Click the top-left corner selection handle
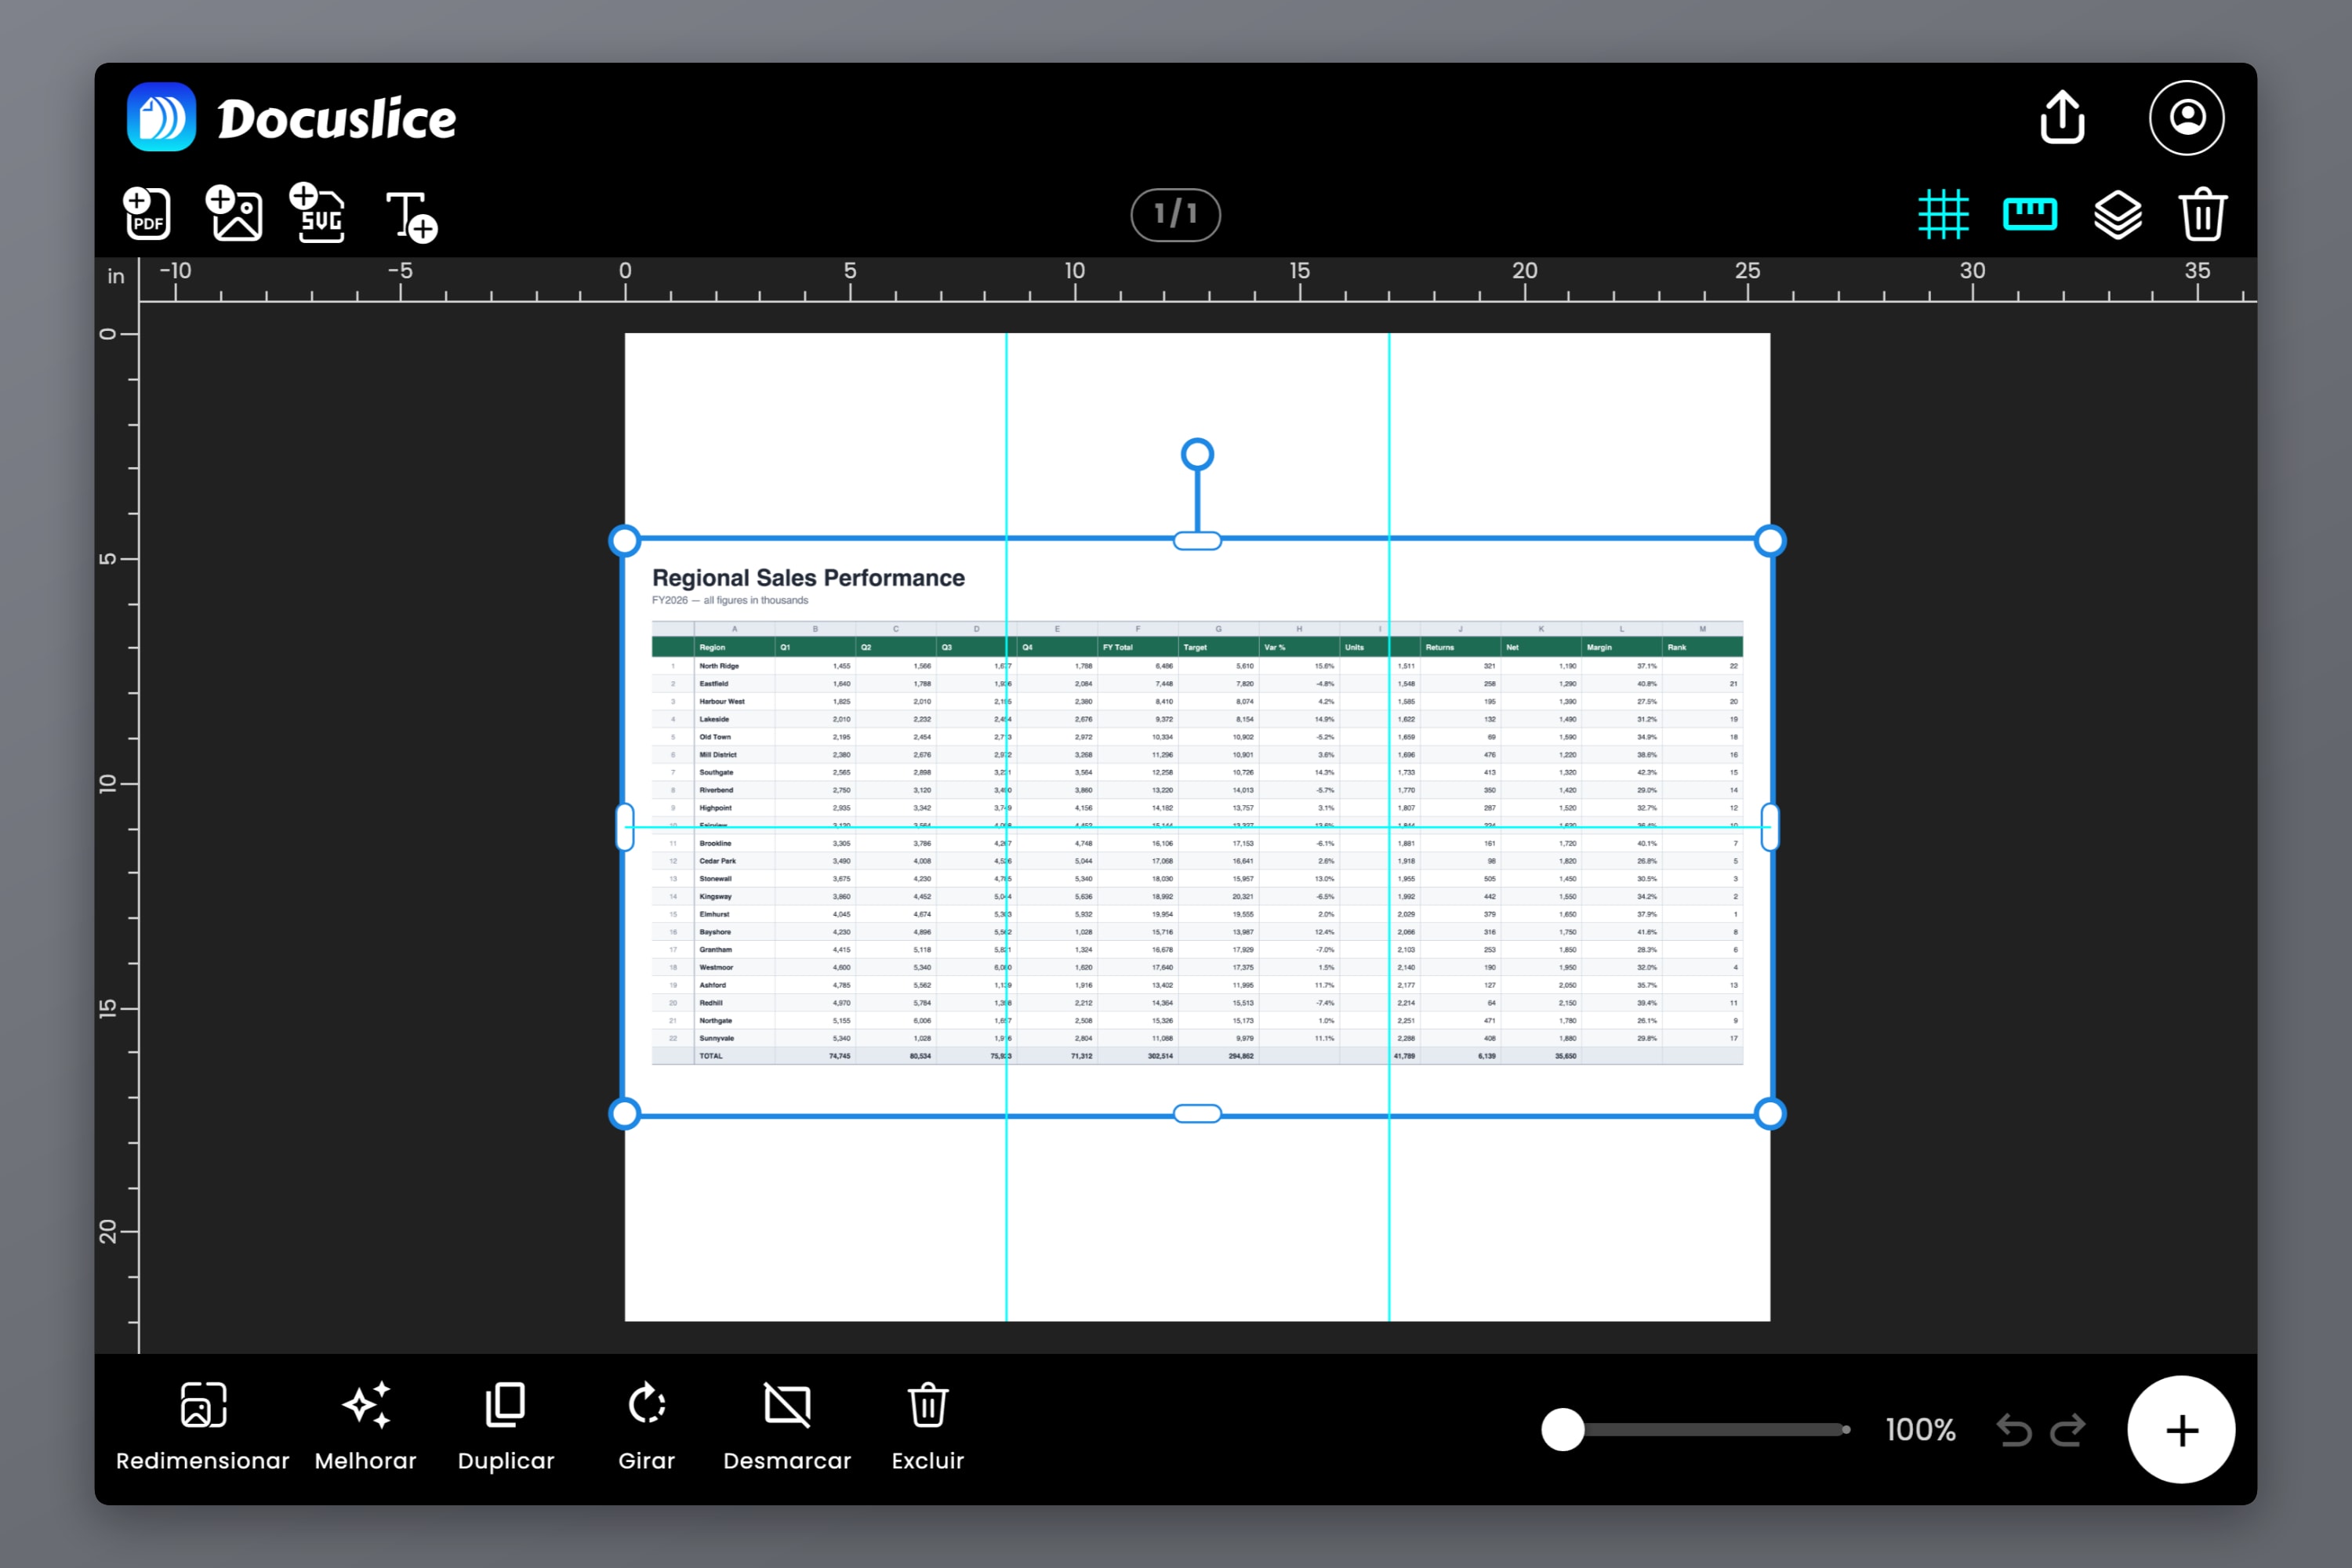The height and width of the screenshot is (1568, 2352). (625, 541)
